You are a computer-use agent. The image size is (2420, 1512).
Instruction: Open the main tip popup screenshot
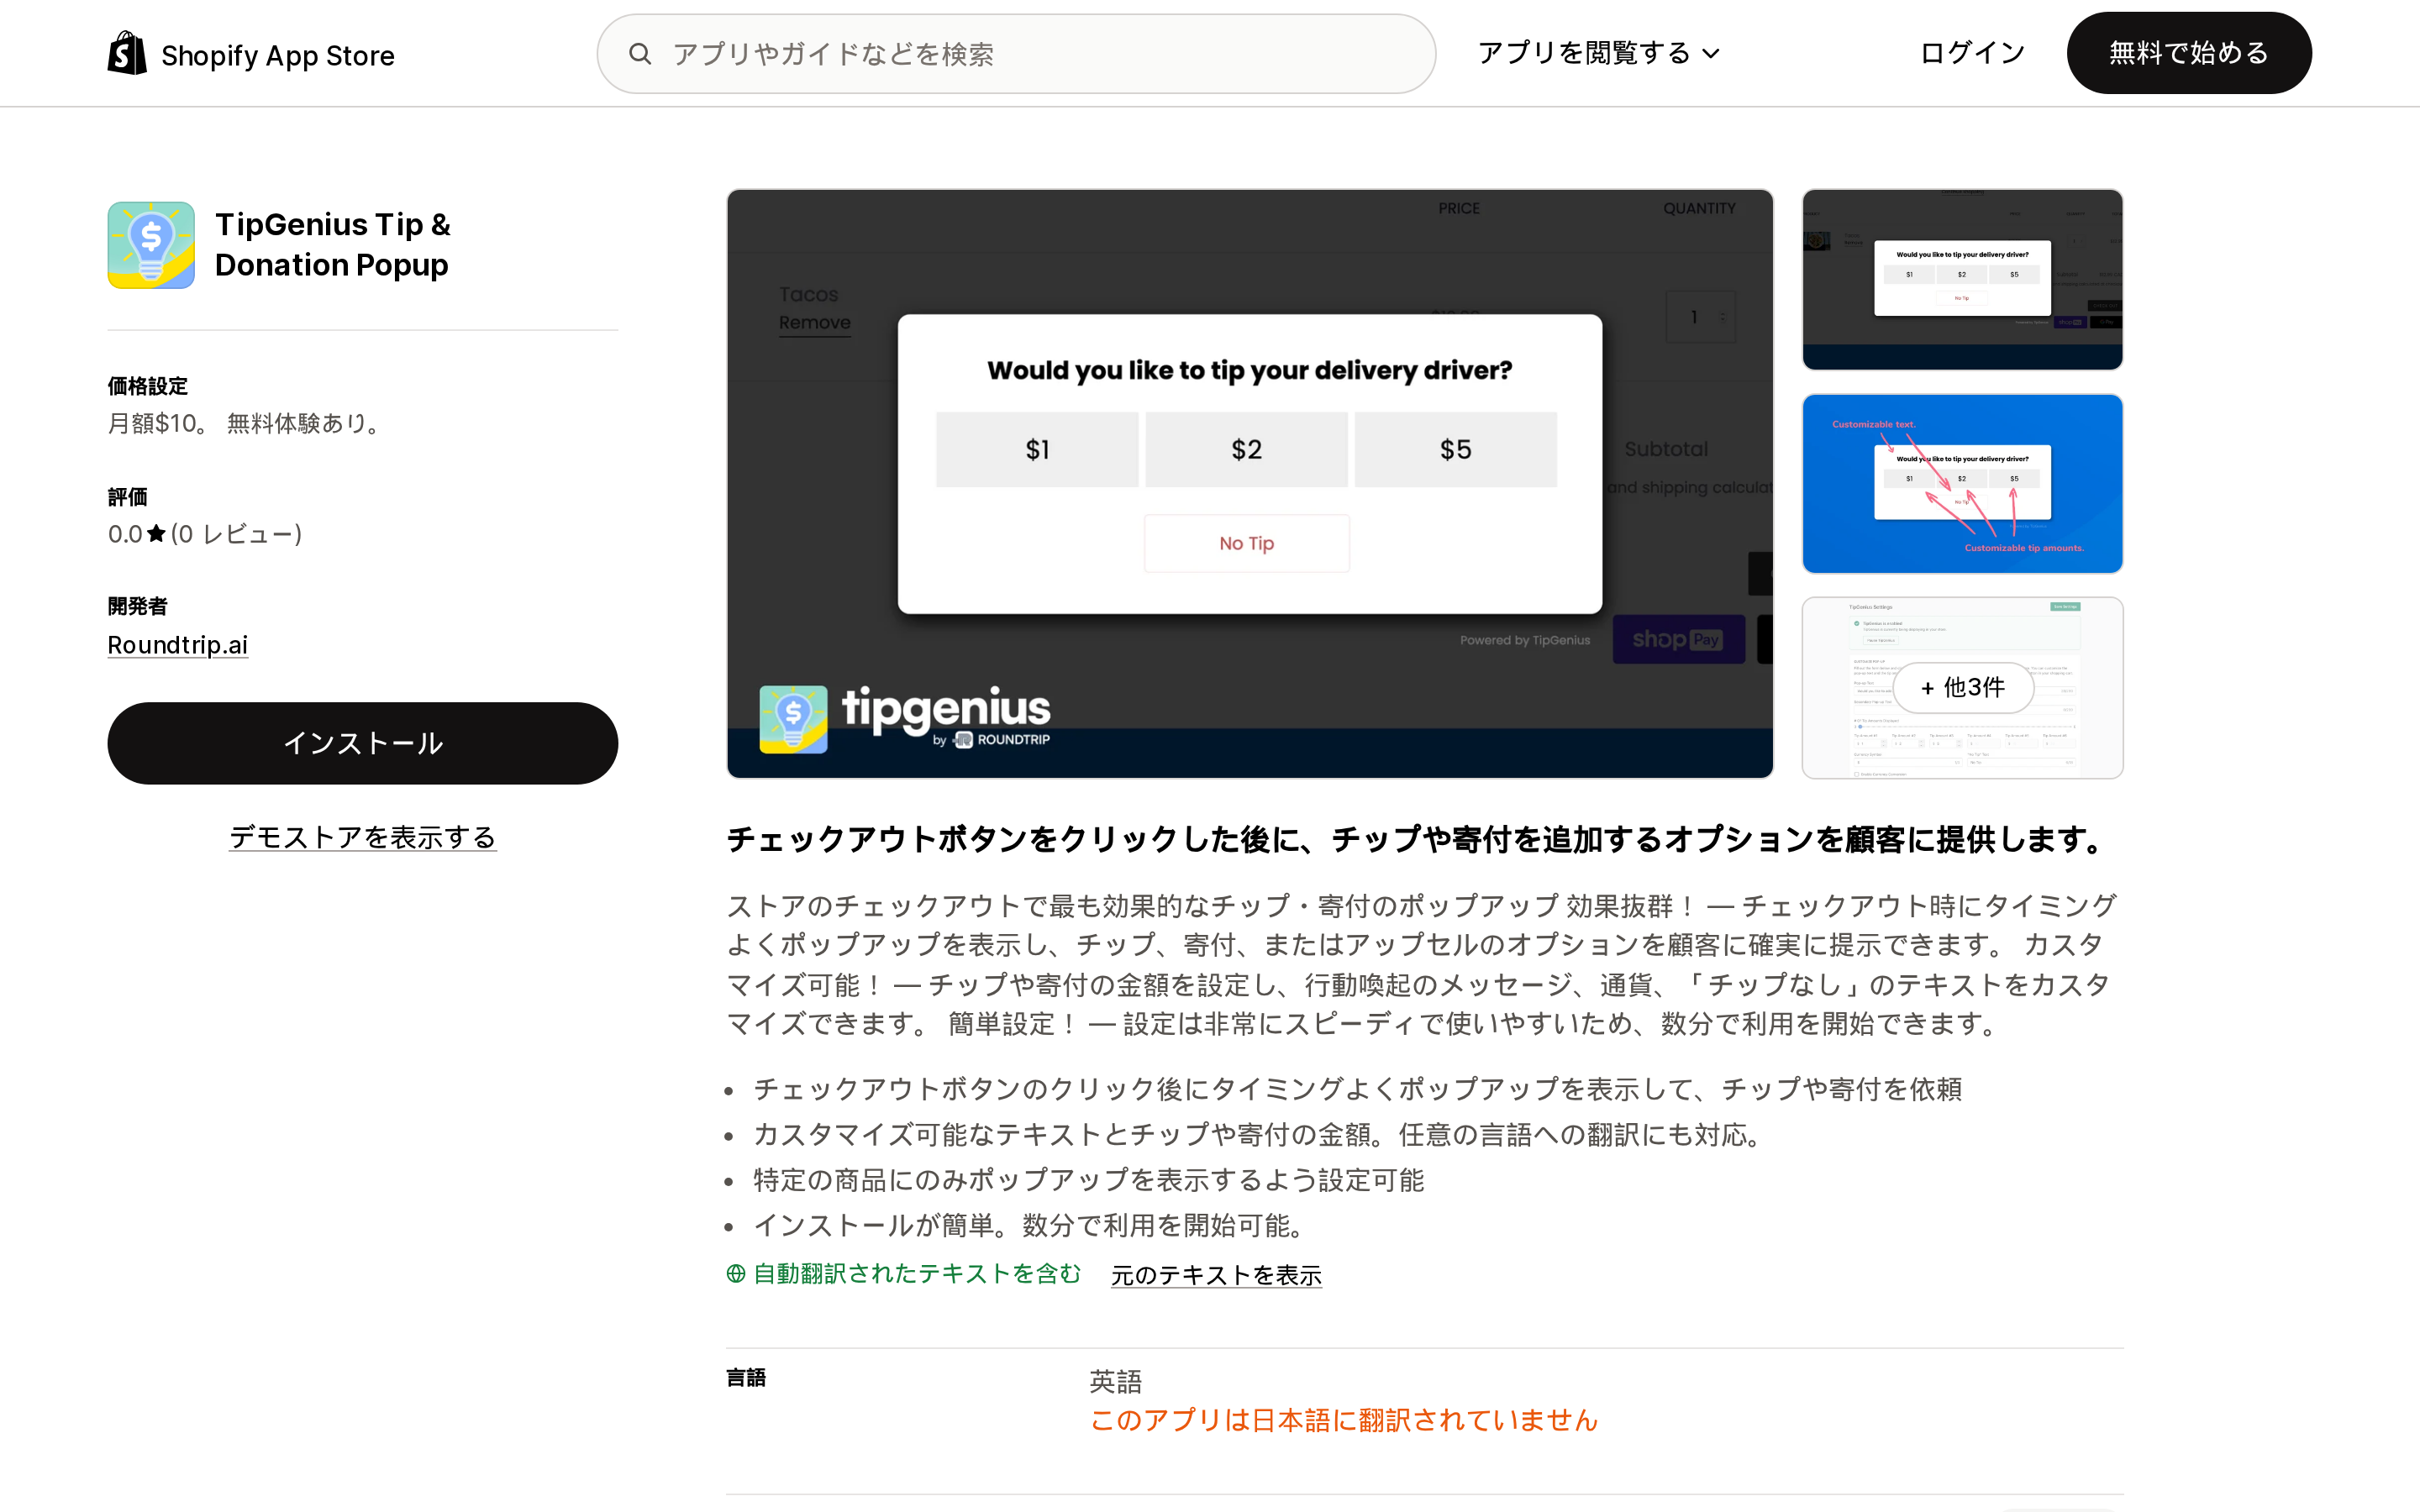coord(1250,483)
